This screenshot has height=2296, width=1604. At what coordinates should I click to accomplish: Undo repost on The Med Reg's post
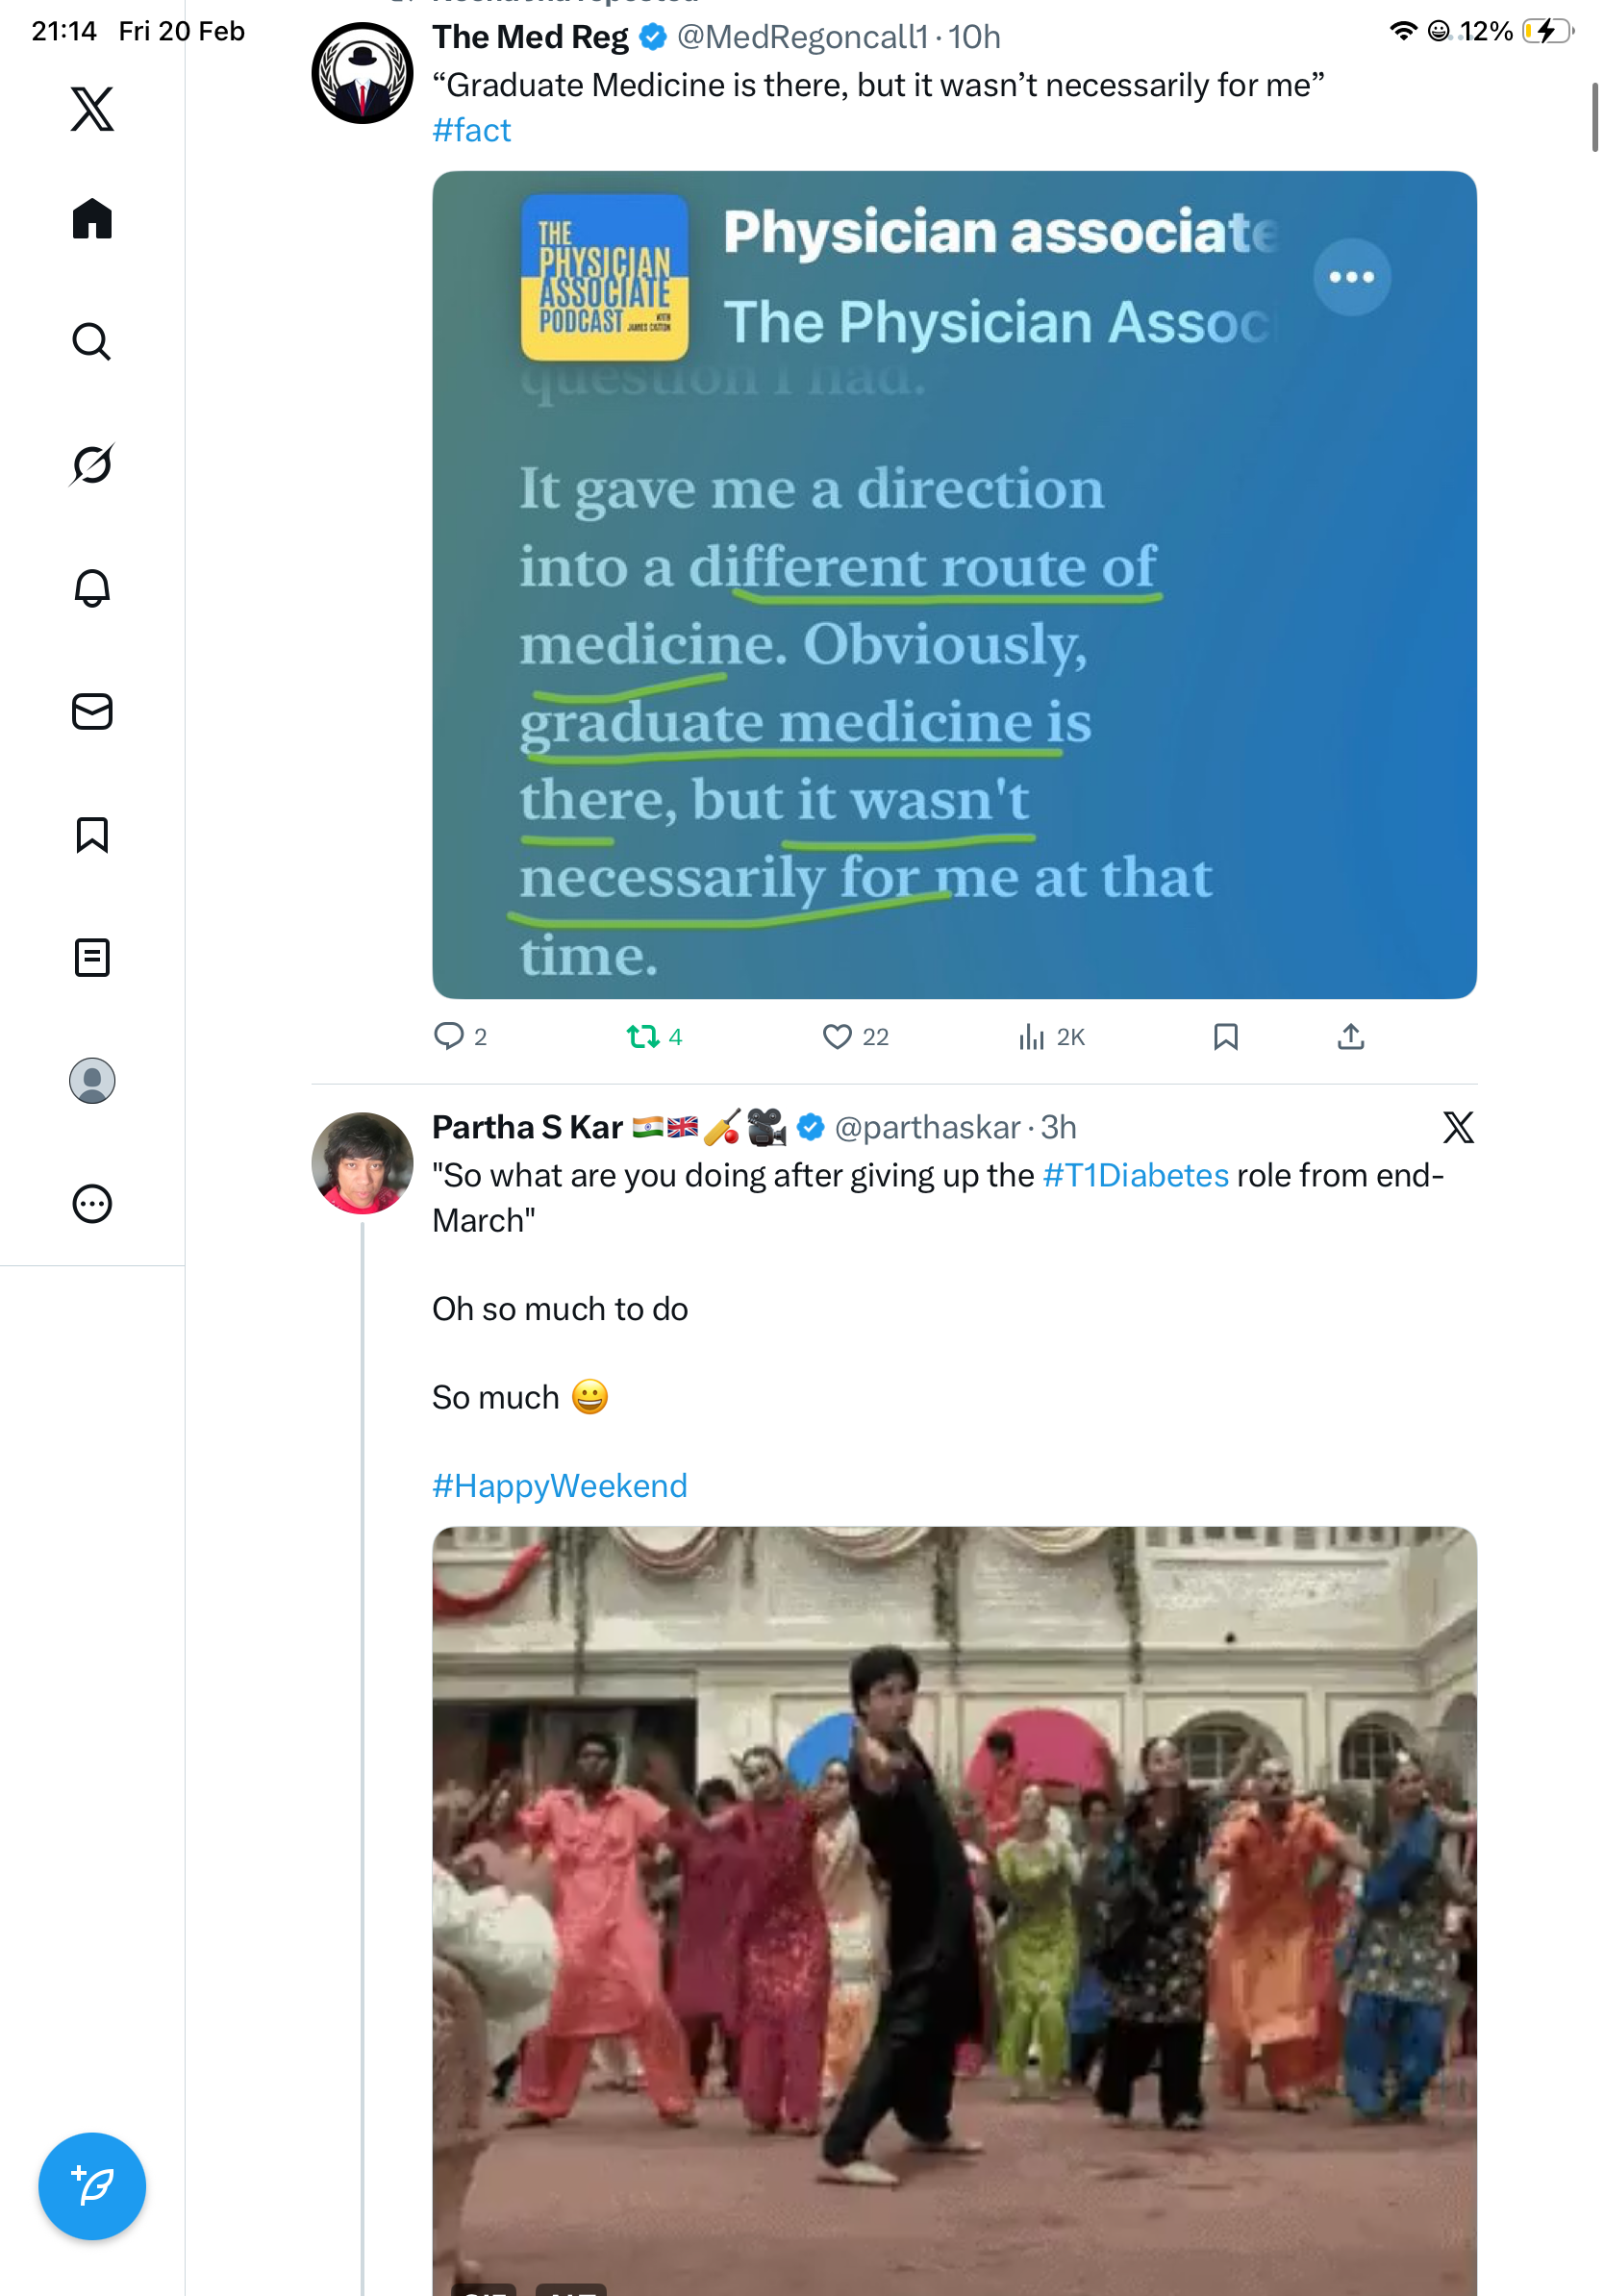point(643,1036)
